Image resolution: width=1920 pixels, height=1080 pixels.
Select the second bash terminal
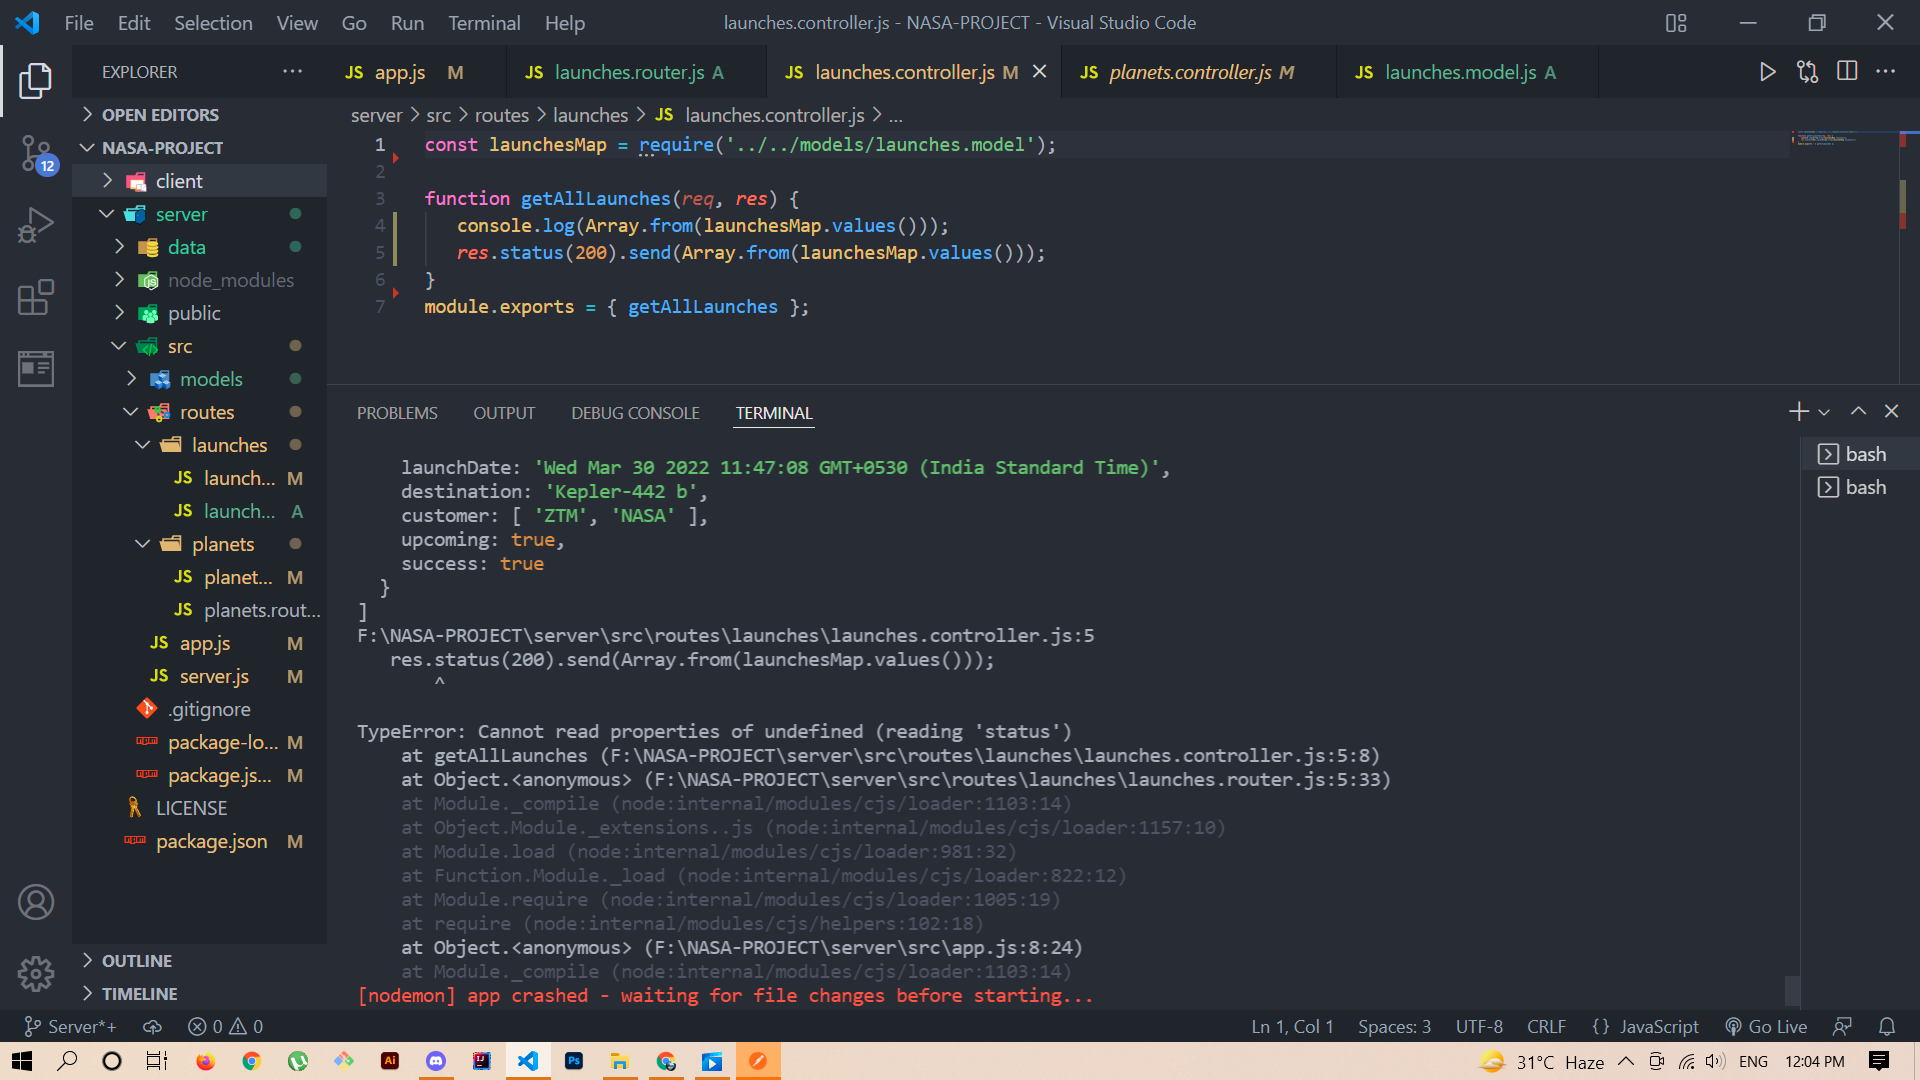(1860, 487)
